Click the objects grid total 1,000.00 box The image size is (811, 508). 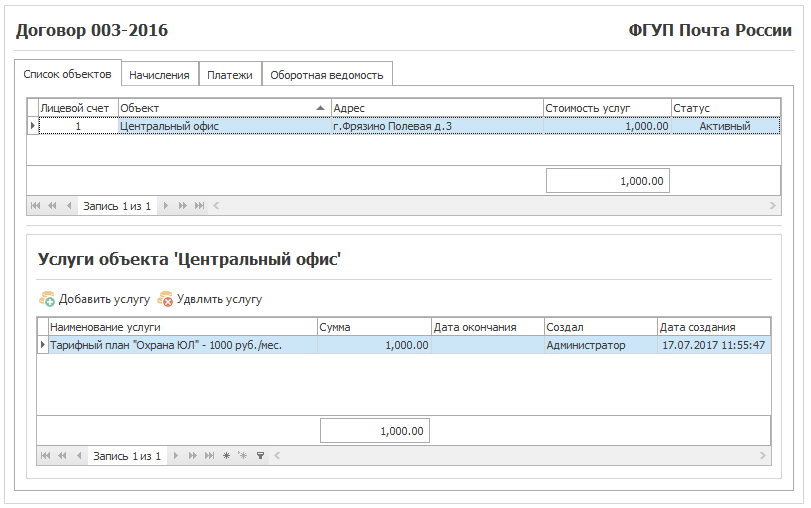tap(608, 181)
